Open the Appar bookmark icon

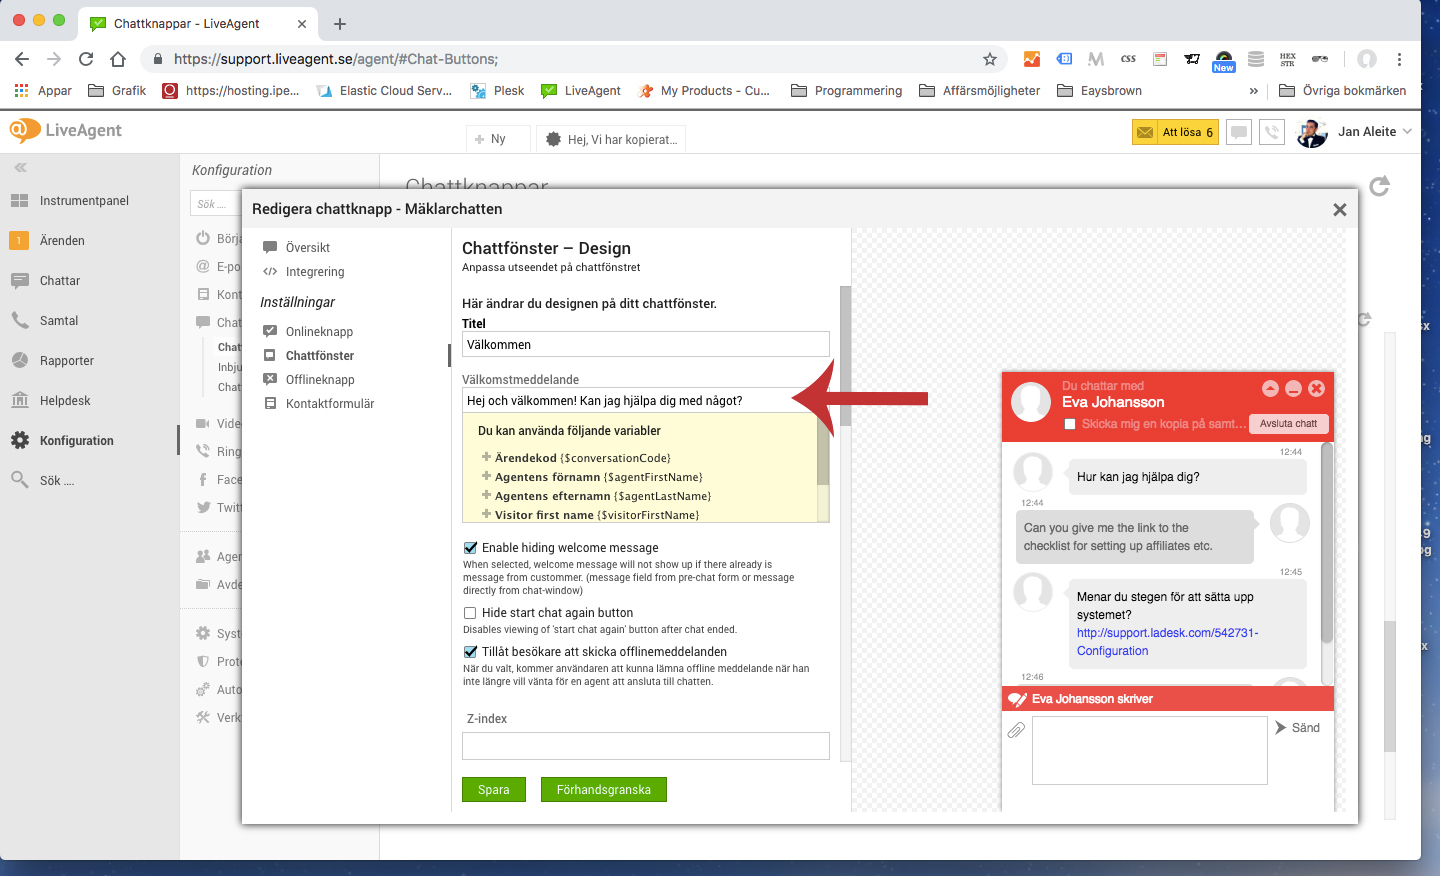[21, 91]
